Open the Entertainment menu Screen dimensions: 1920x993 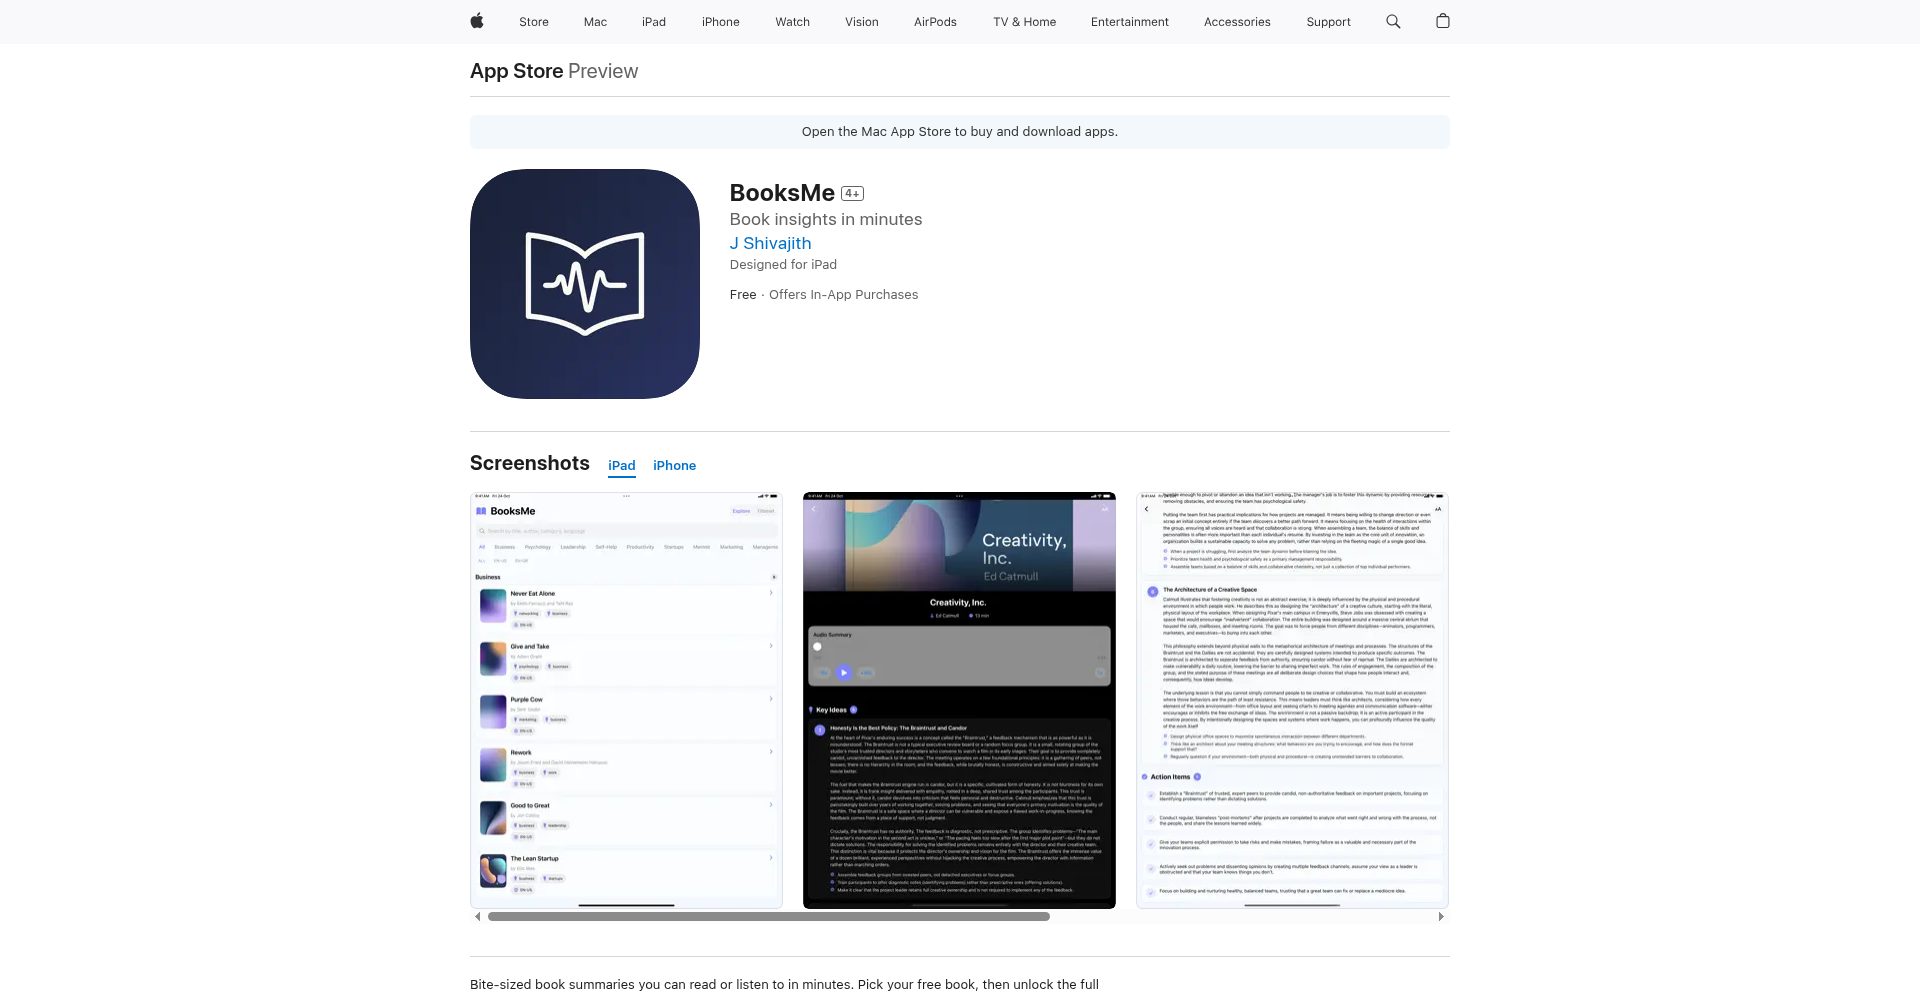point(1130,22)
